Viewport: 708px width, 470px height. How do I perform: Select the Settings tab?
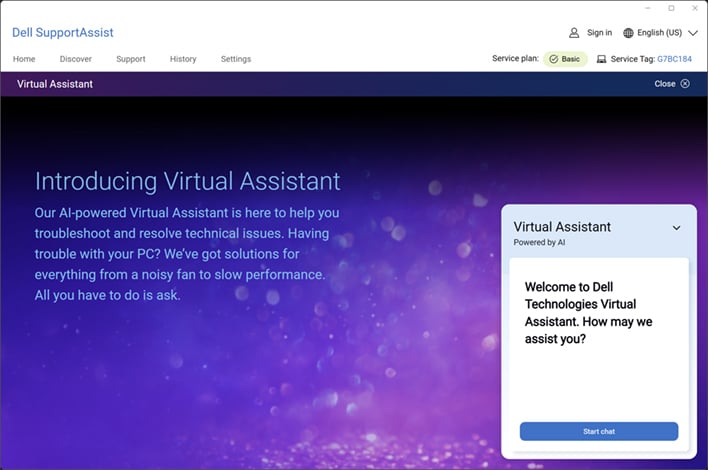[x=236, y=59]
